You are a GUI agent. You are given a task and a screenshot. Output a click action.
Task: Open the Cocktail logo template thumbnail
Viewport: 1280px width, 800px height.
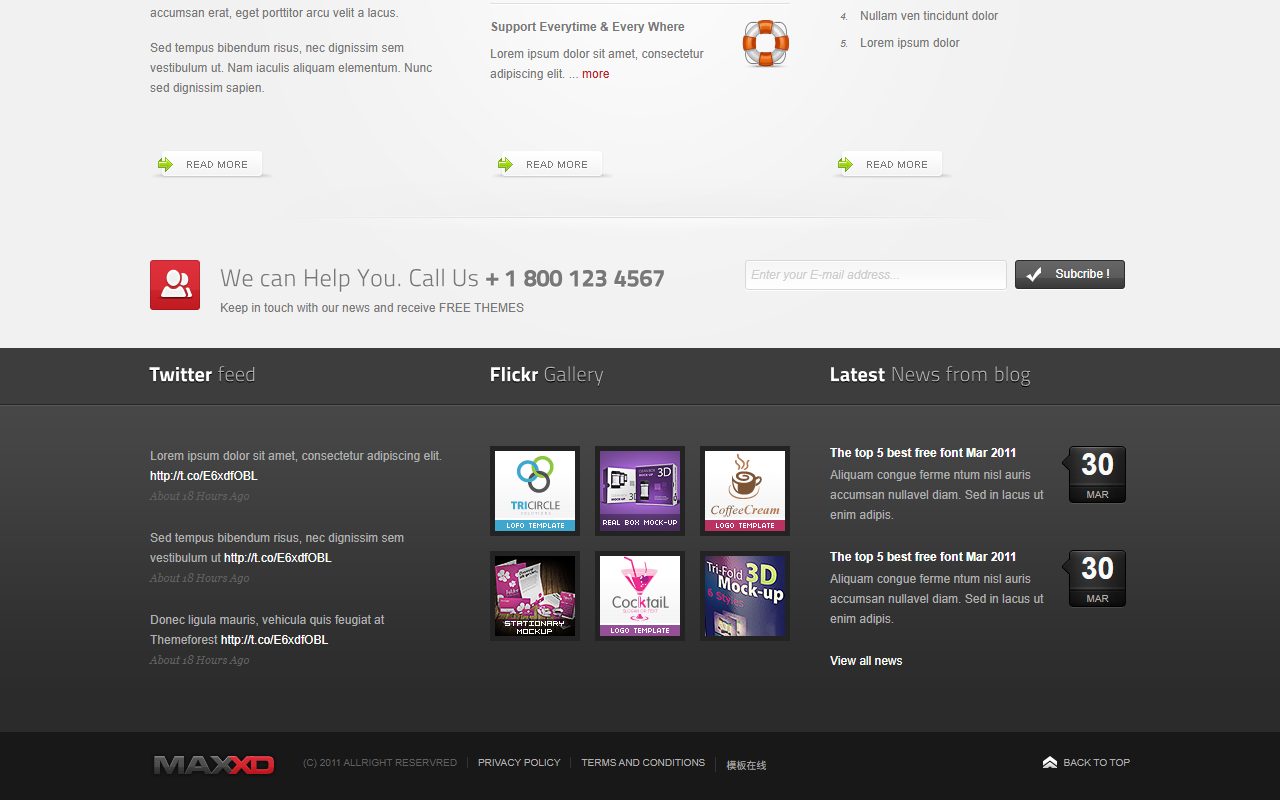pyautogui.click(x=640, y=596)
